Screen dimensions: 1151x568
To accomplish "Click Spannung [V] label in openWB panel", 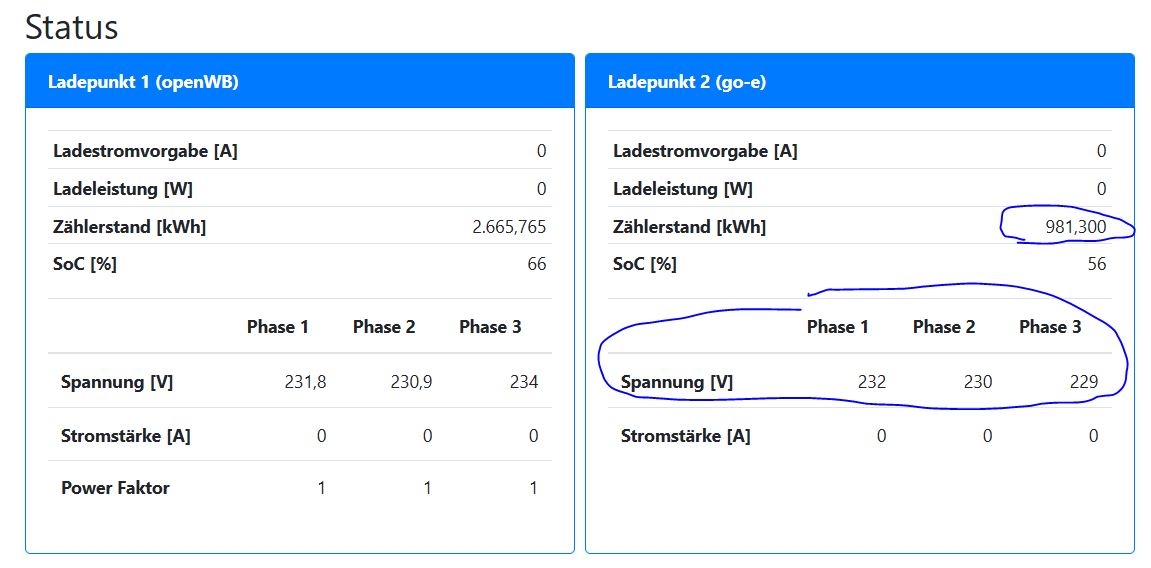I will coord(117,382).
